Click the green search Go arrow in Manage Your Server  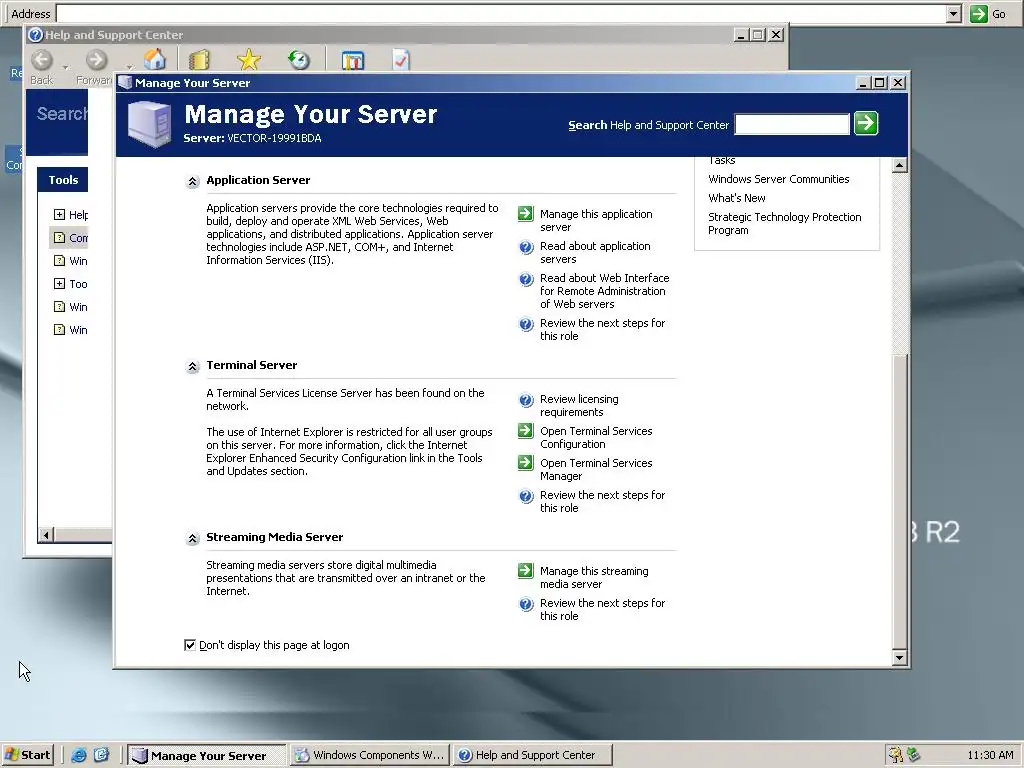866,123
